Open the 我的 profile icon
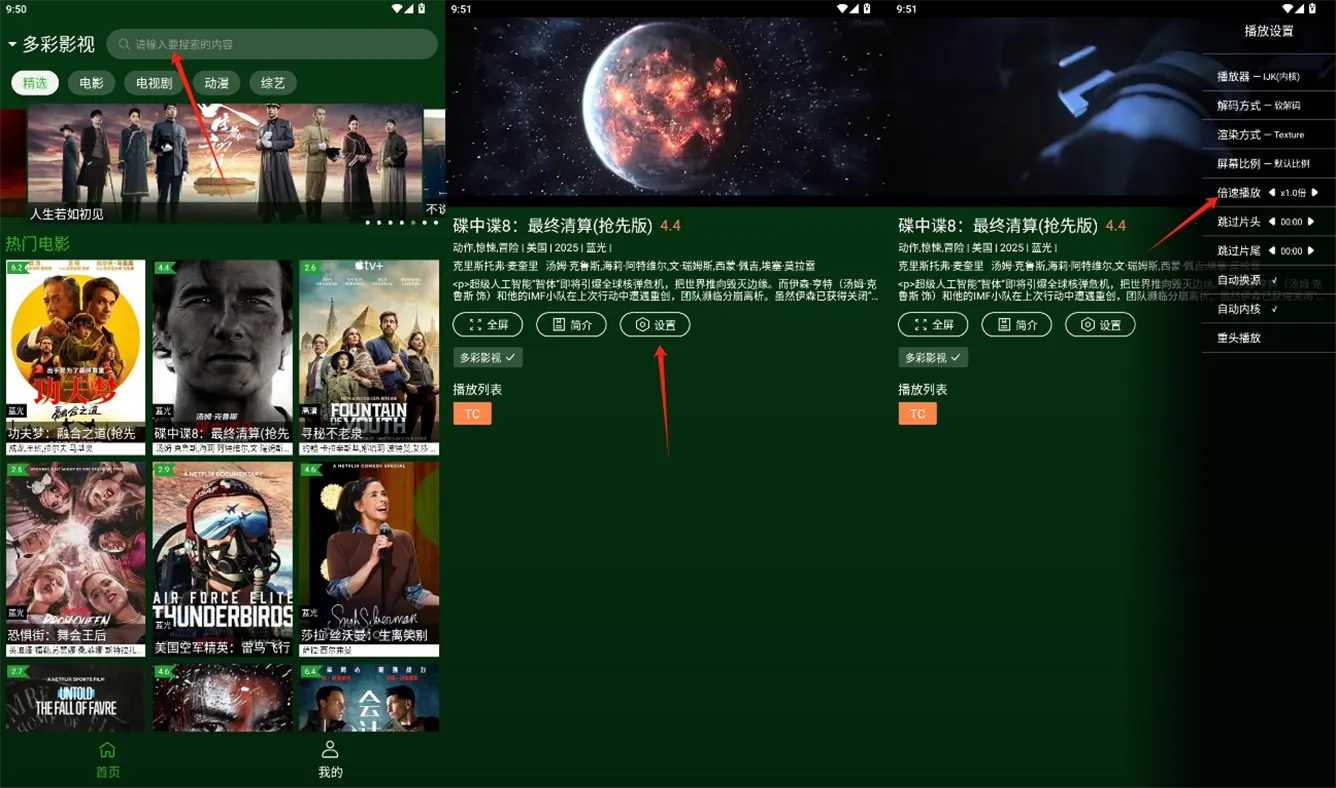 point(330,750)
